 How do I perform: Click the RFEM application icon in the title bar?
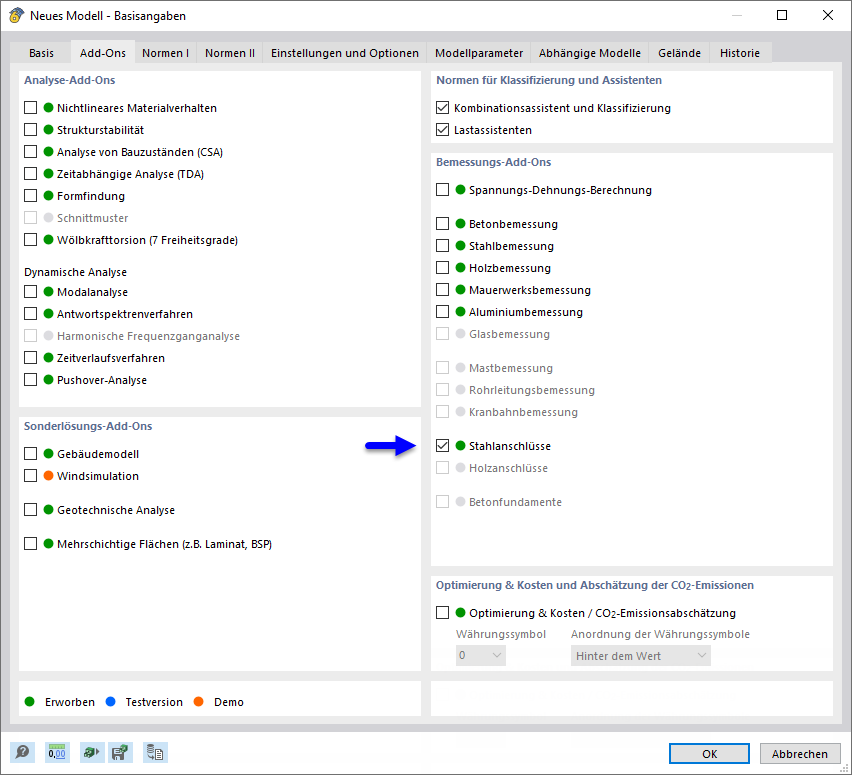click(x=14, y=16)
